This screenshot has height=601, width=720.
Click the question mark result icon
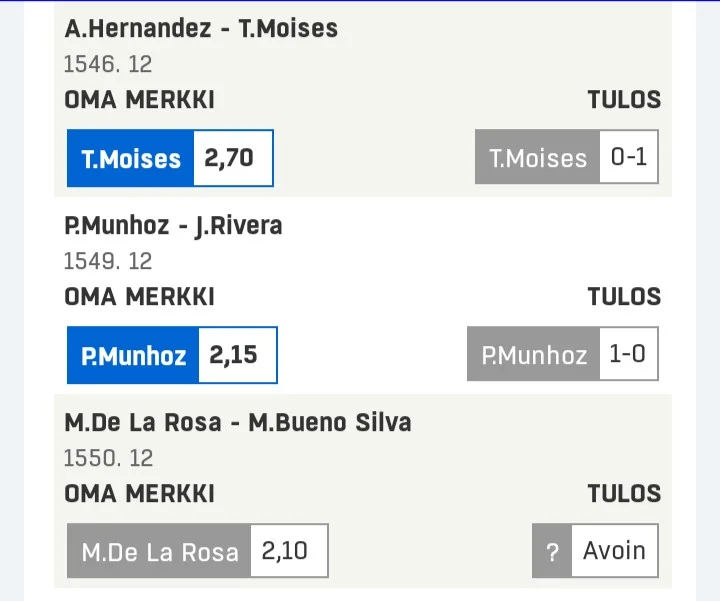[551, 551]
